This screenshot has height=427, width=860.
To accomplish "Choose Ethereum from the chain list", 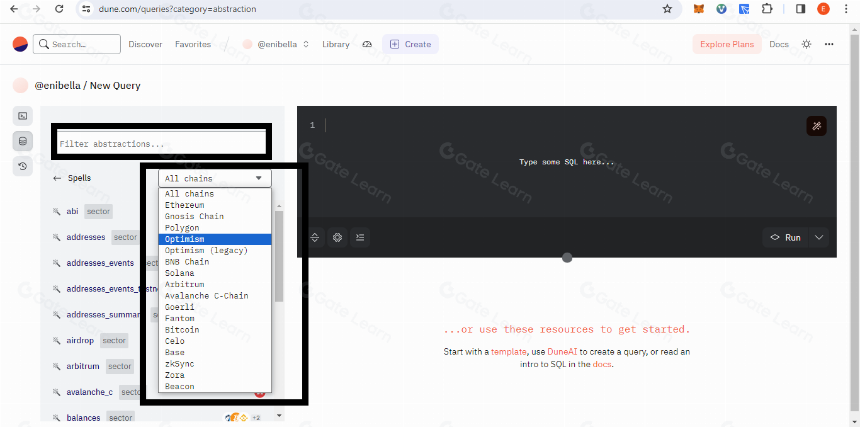I will 214,205.
